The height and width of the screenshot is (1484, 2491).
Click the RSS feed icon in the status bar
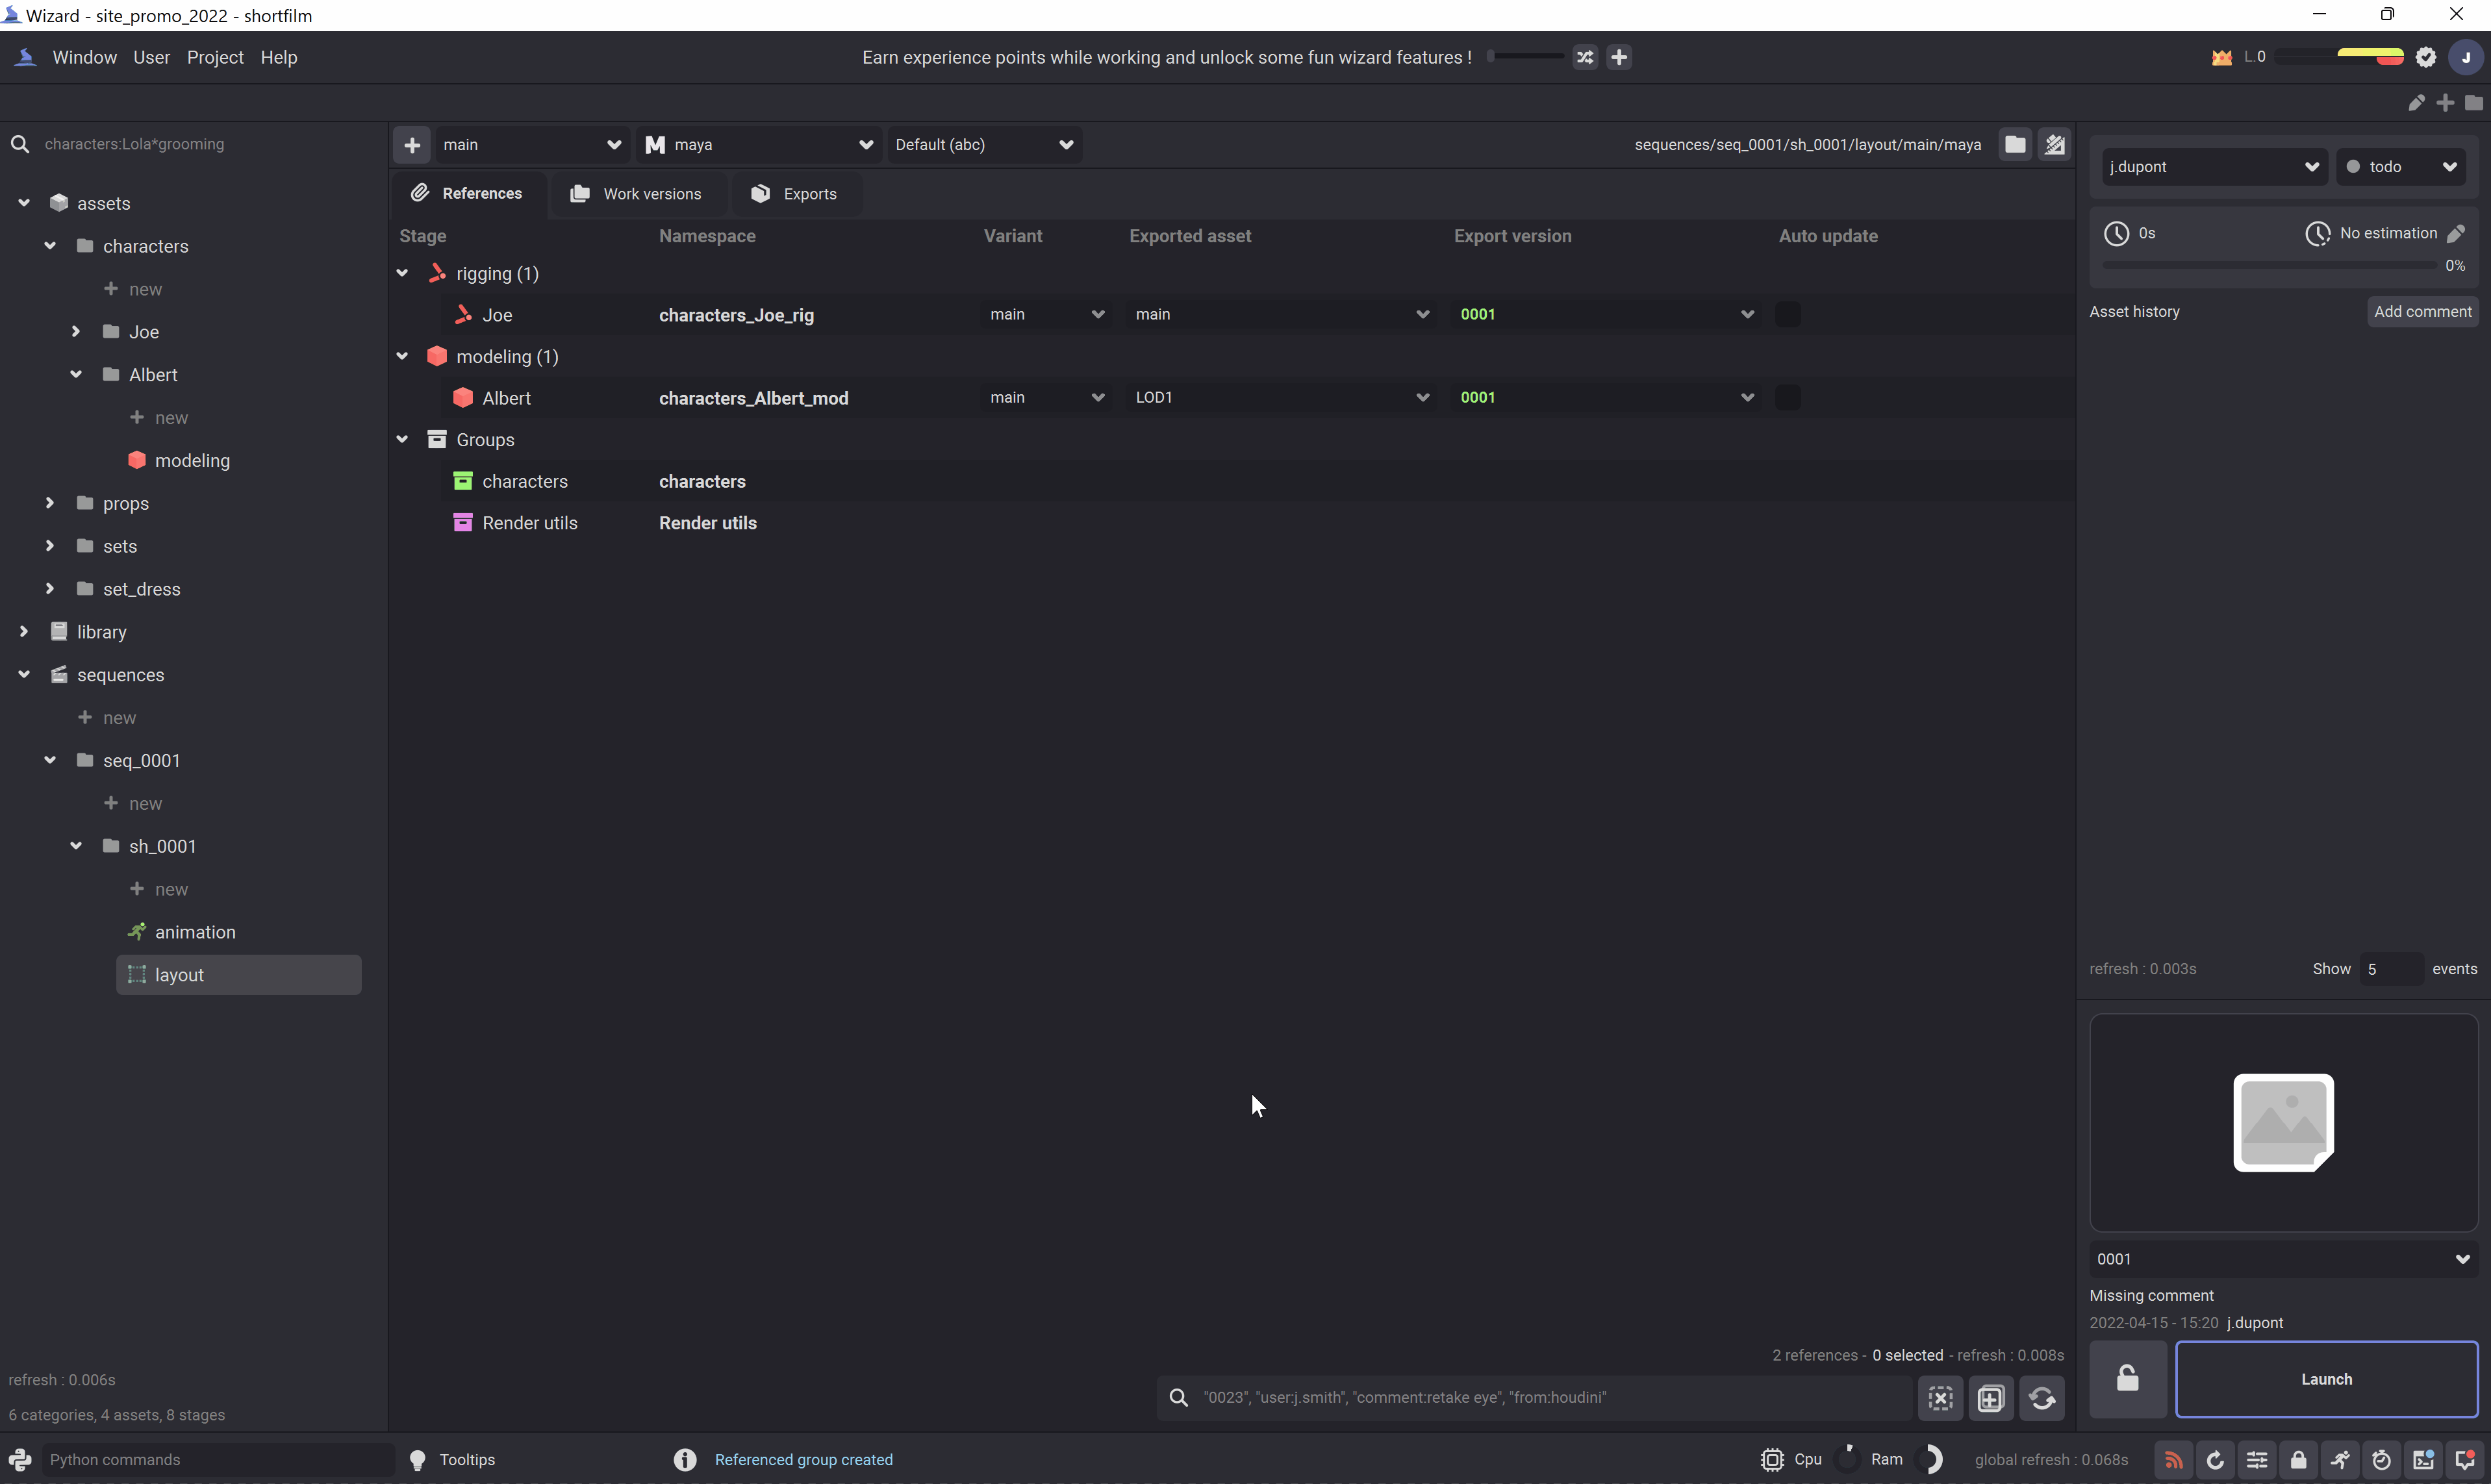click(2173, 1460)
